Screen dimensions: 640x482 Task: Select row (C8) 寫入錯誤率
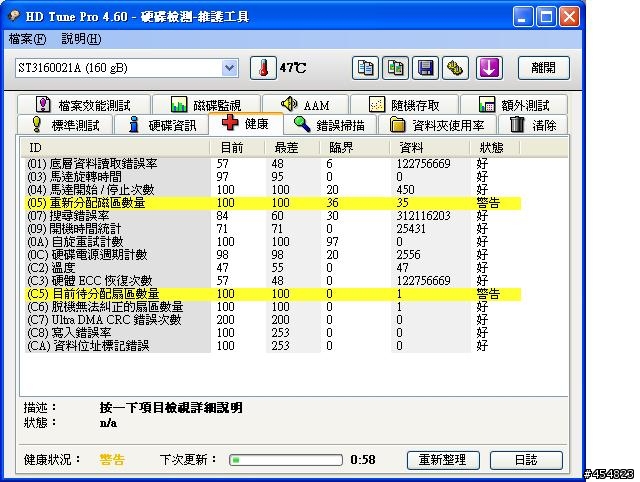pos(273,333)
